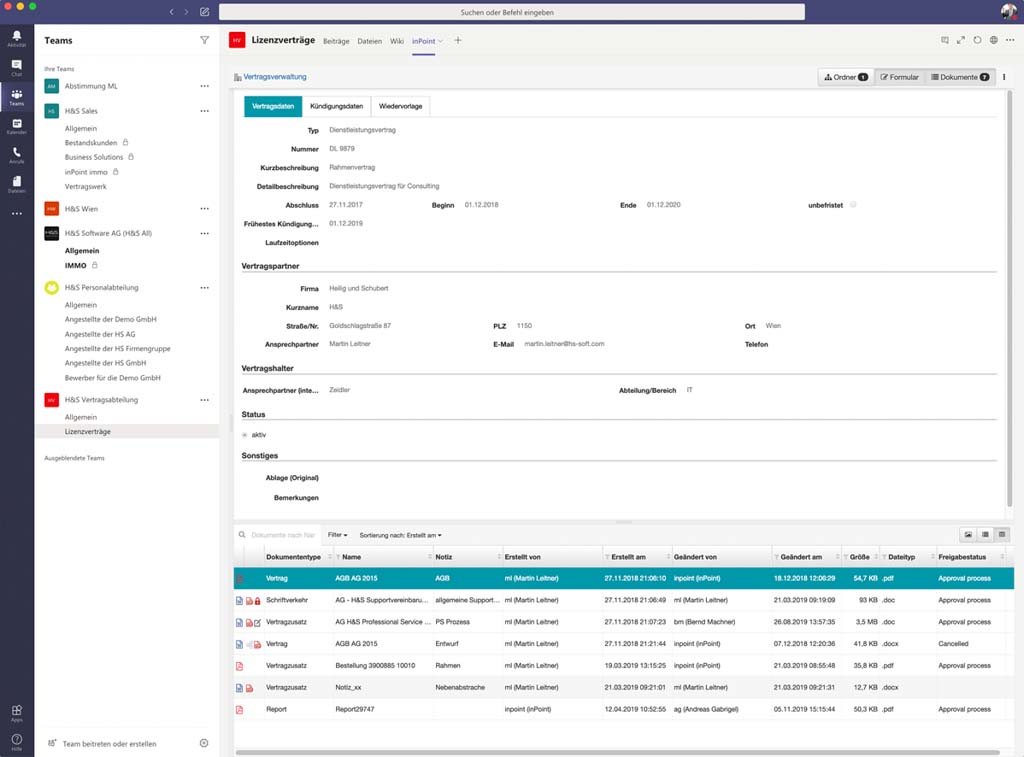Open more options for H&S Vertragsabteilung team
The height and width of the screenshot is (757, 1024).
[x=204, y=400]
